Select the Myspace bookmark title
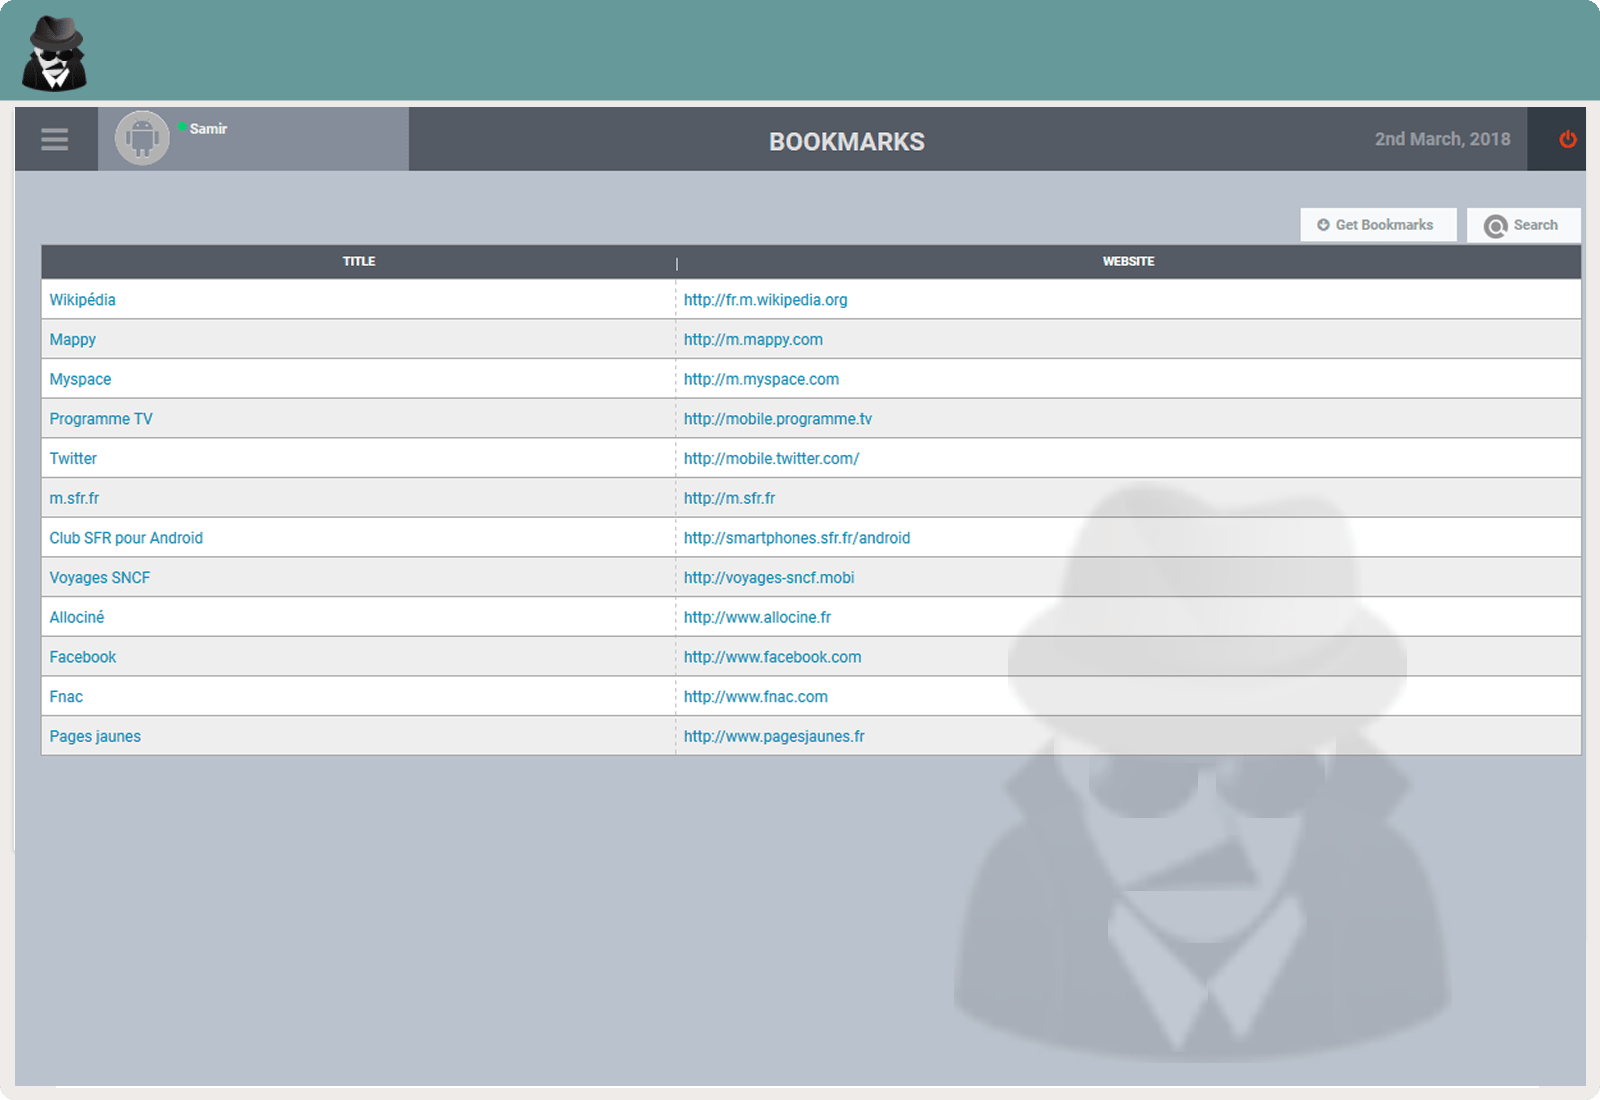This screenshot has height=1100, width=1600. 81,379
